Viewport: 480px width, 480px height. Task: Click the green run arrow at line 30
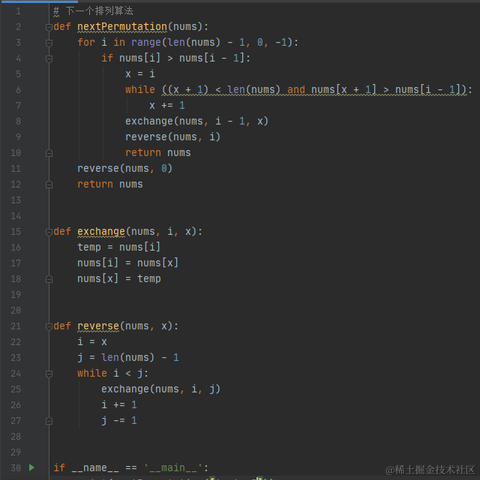(32, 468)
